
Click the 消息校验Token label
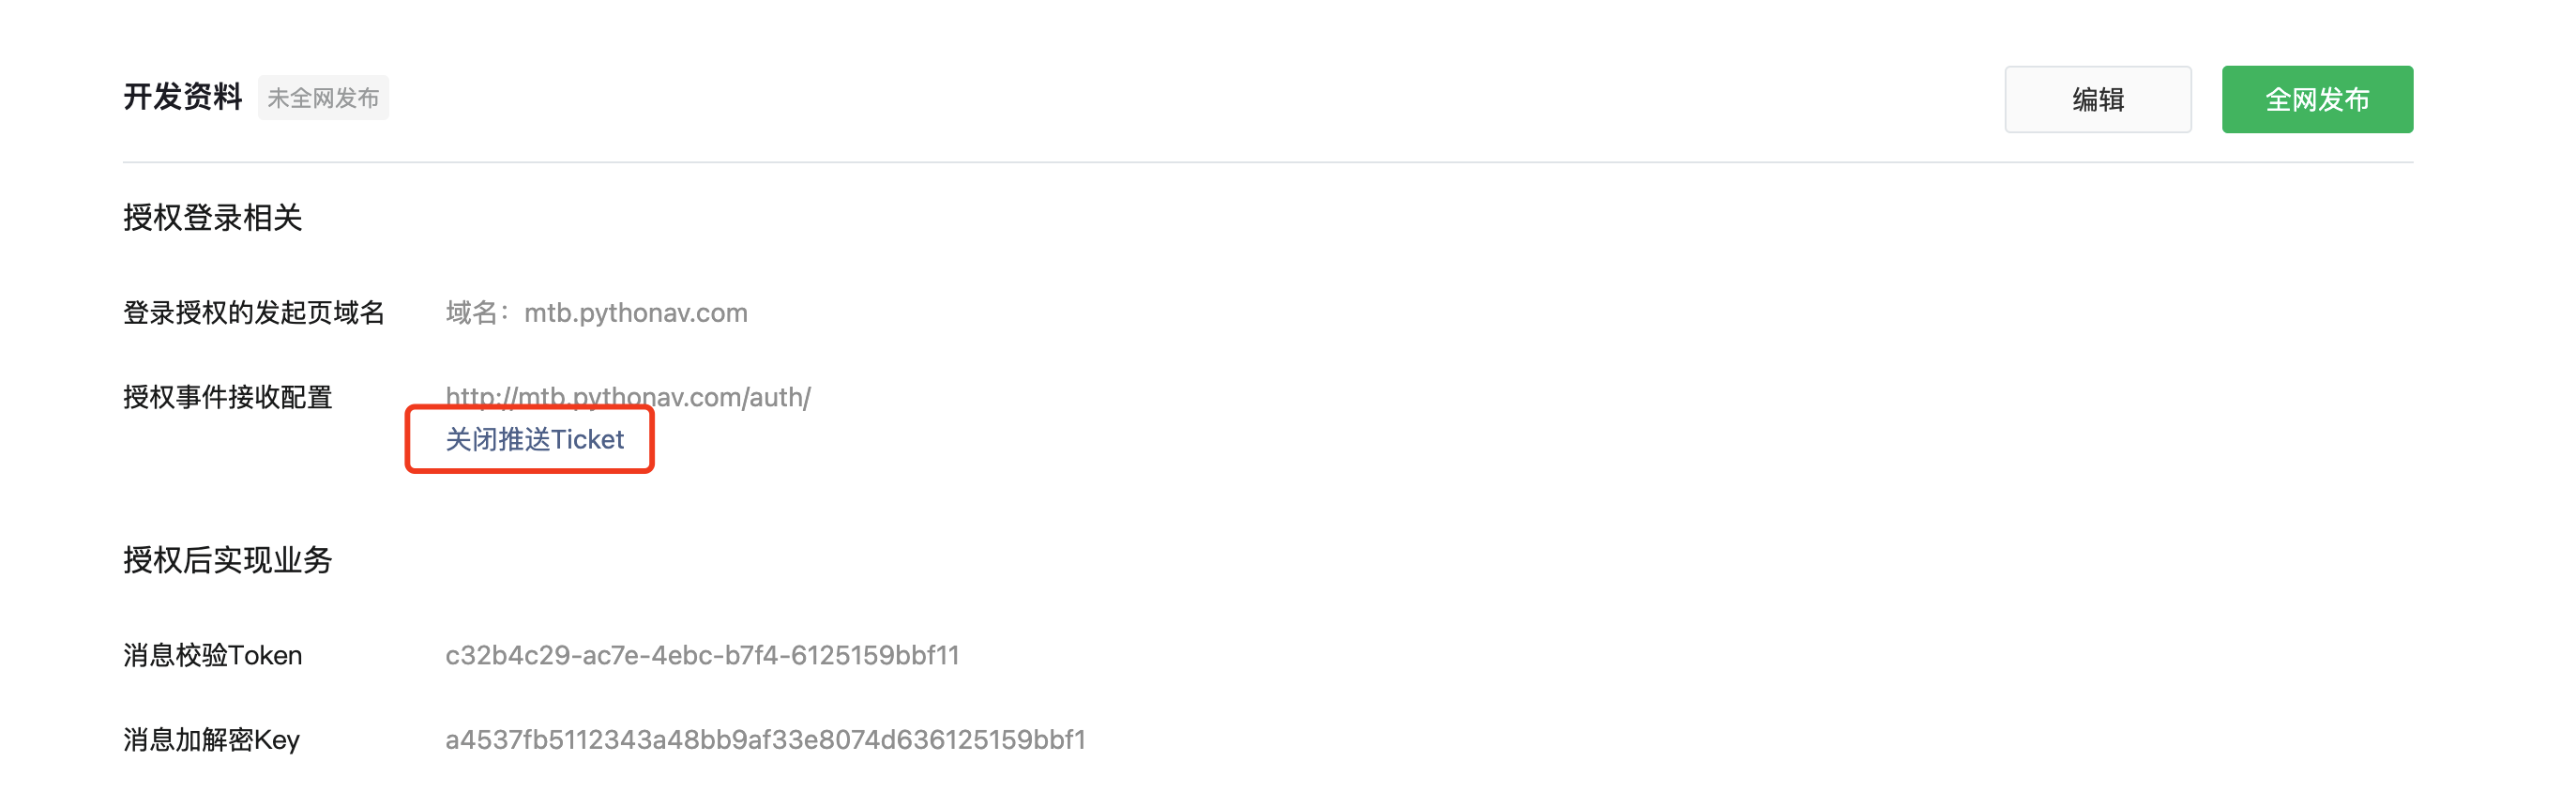point(212,655)
